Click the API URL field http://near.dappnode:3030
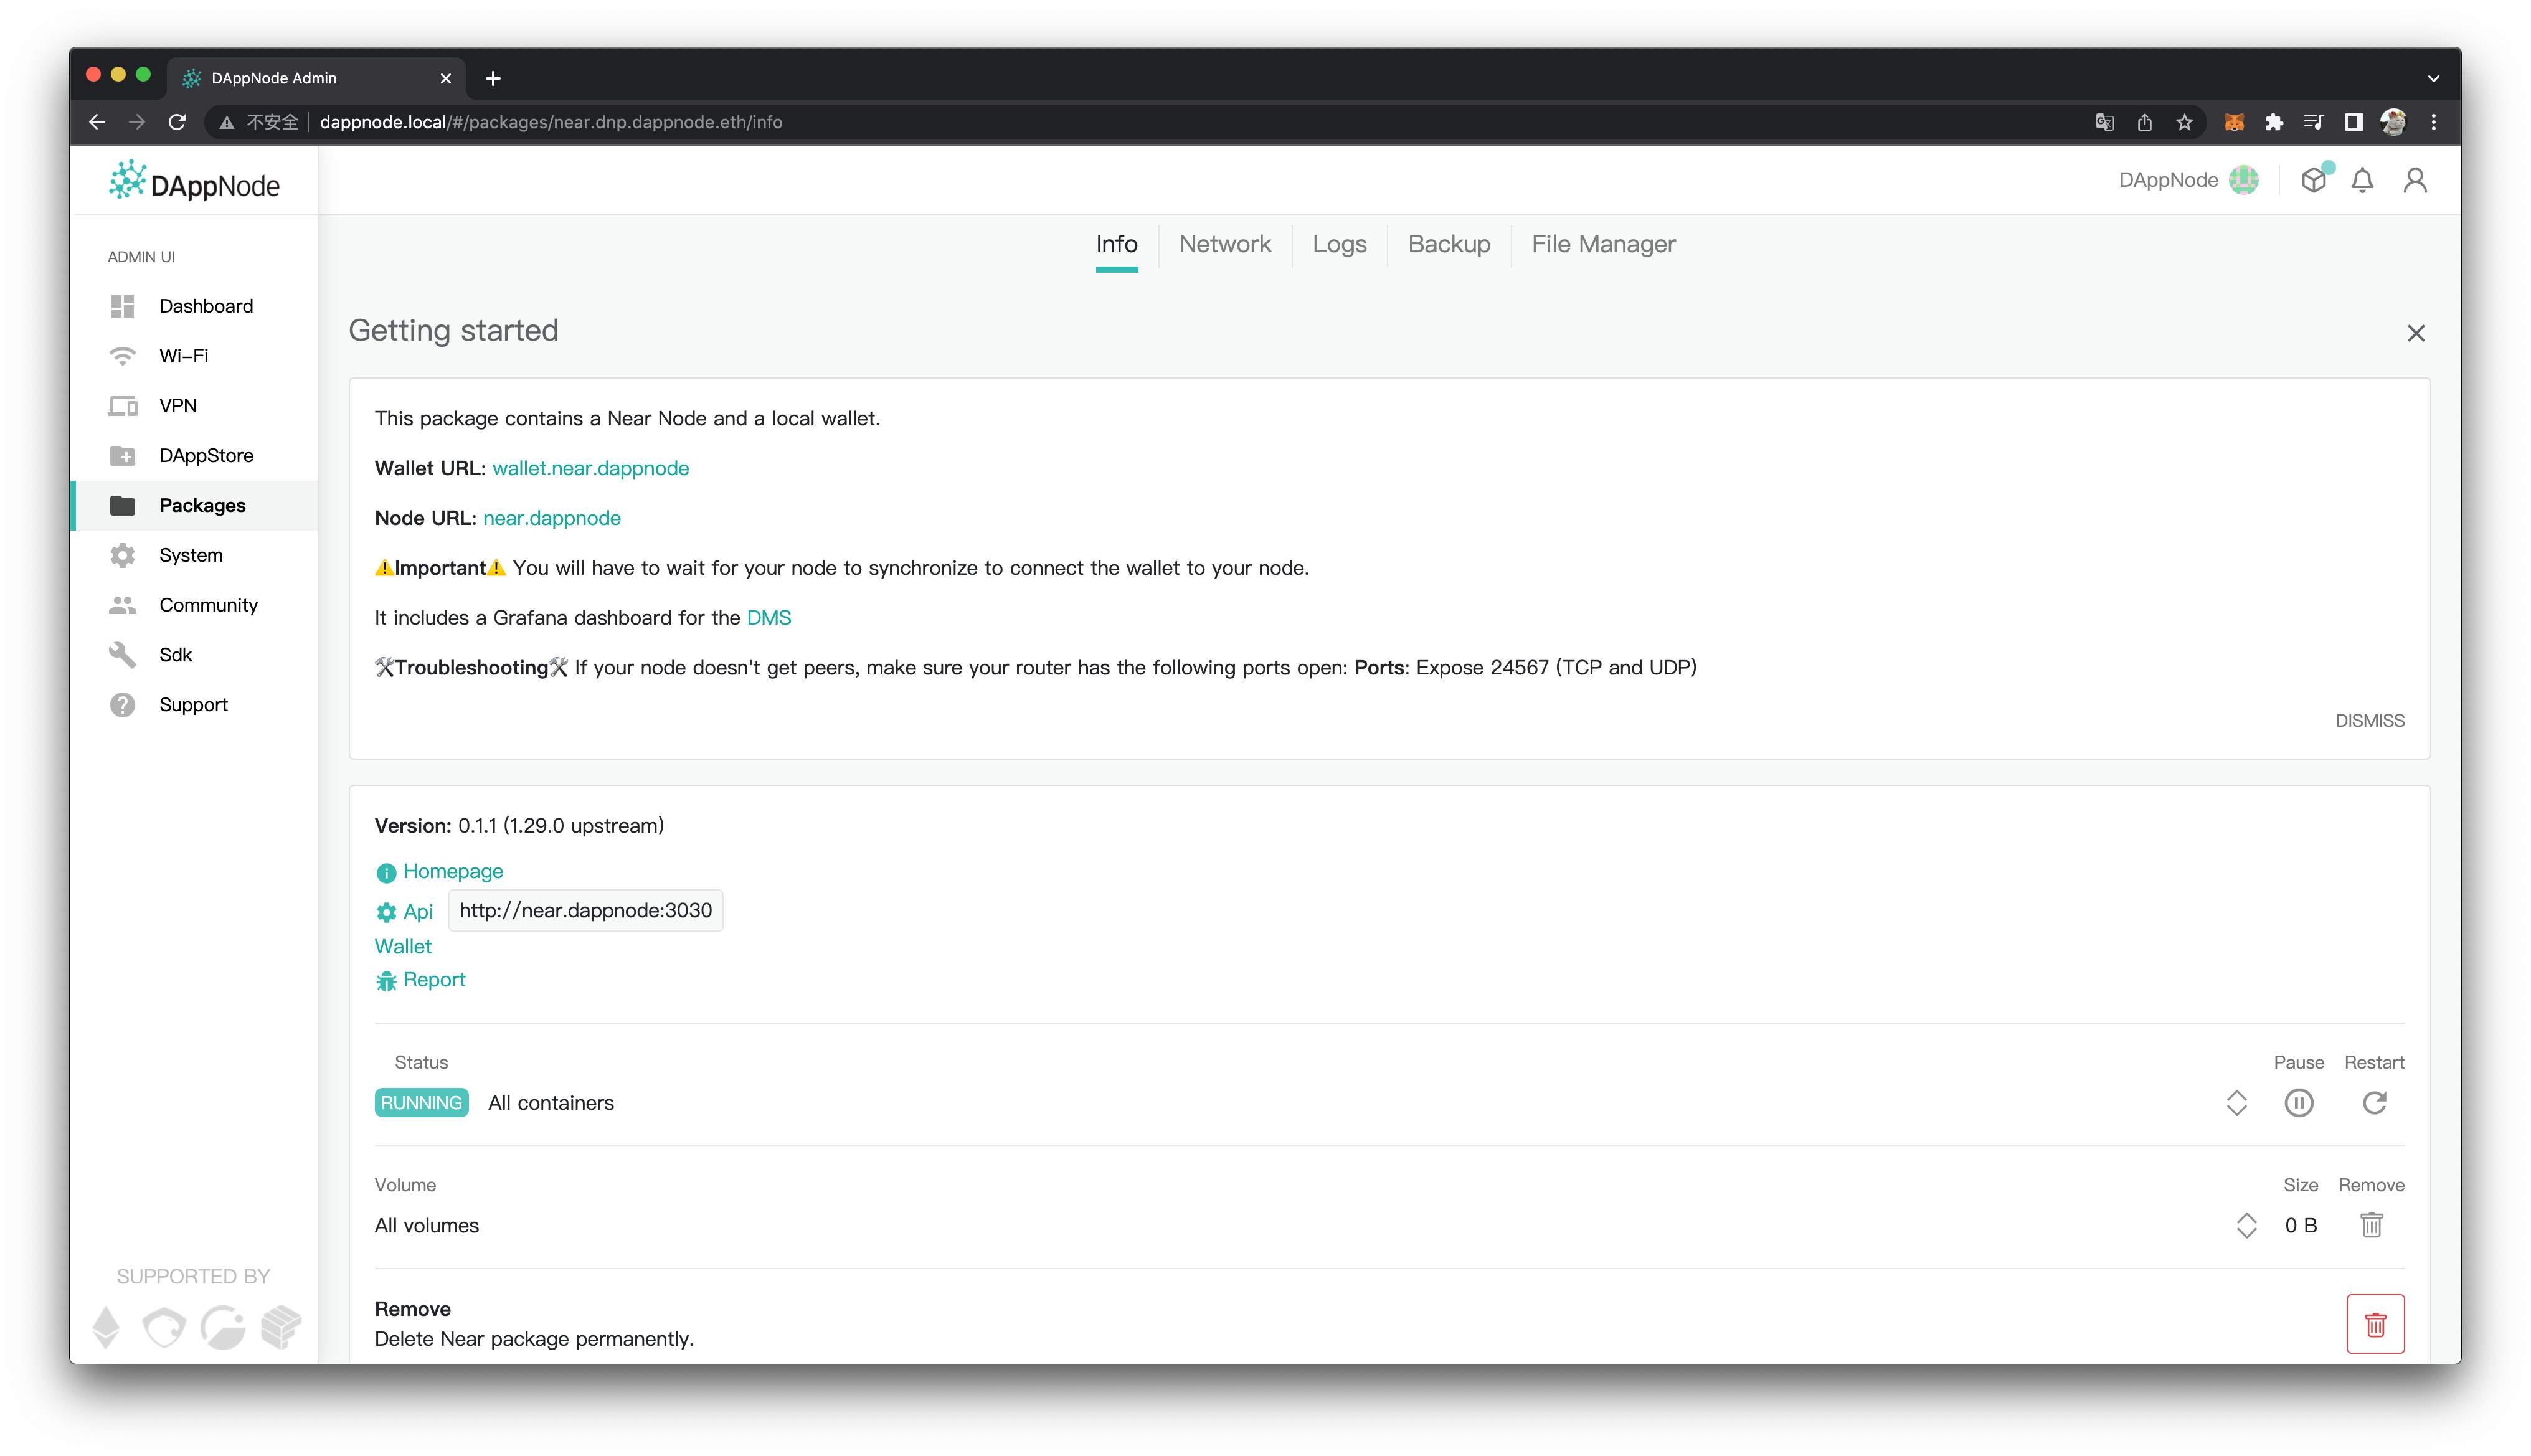The image size is (2531, 1456). point(585,911)
